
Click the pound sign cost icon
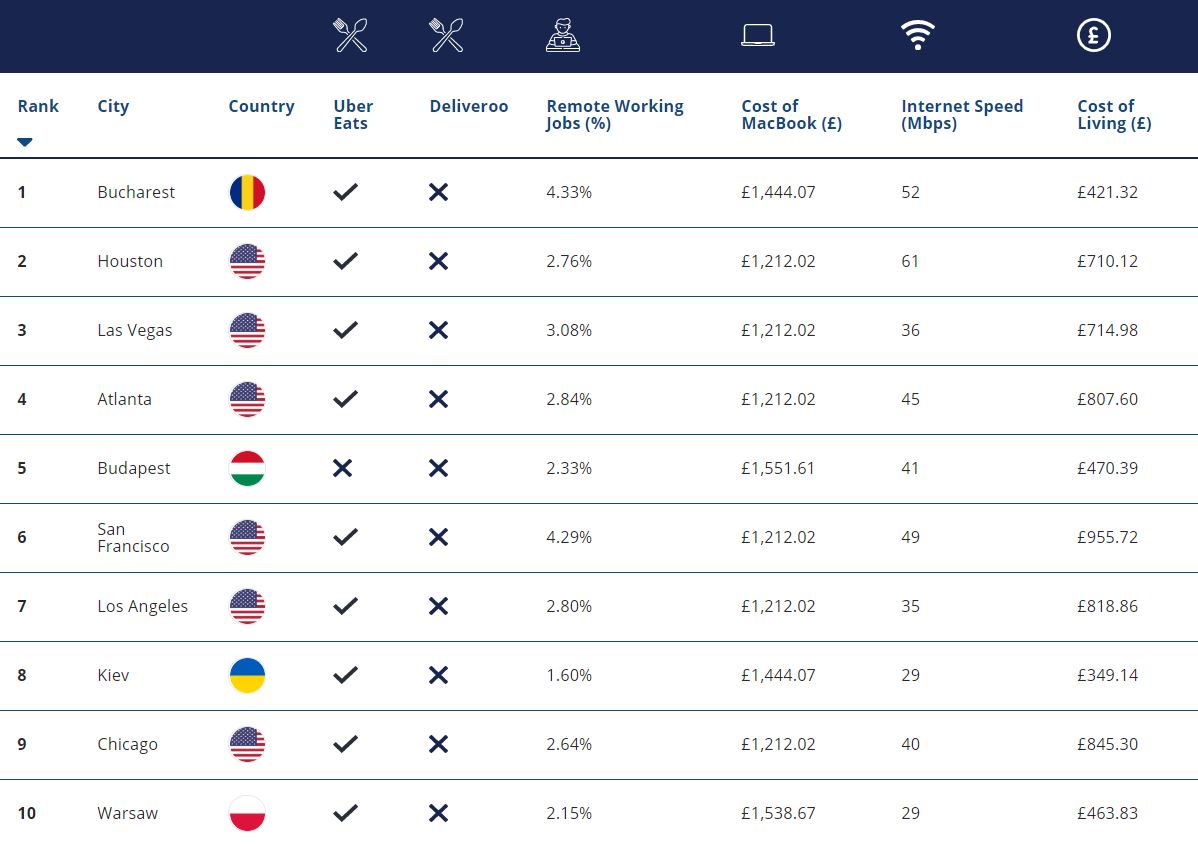pos(1093,36)
